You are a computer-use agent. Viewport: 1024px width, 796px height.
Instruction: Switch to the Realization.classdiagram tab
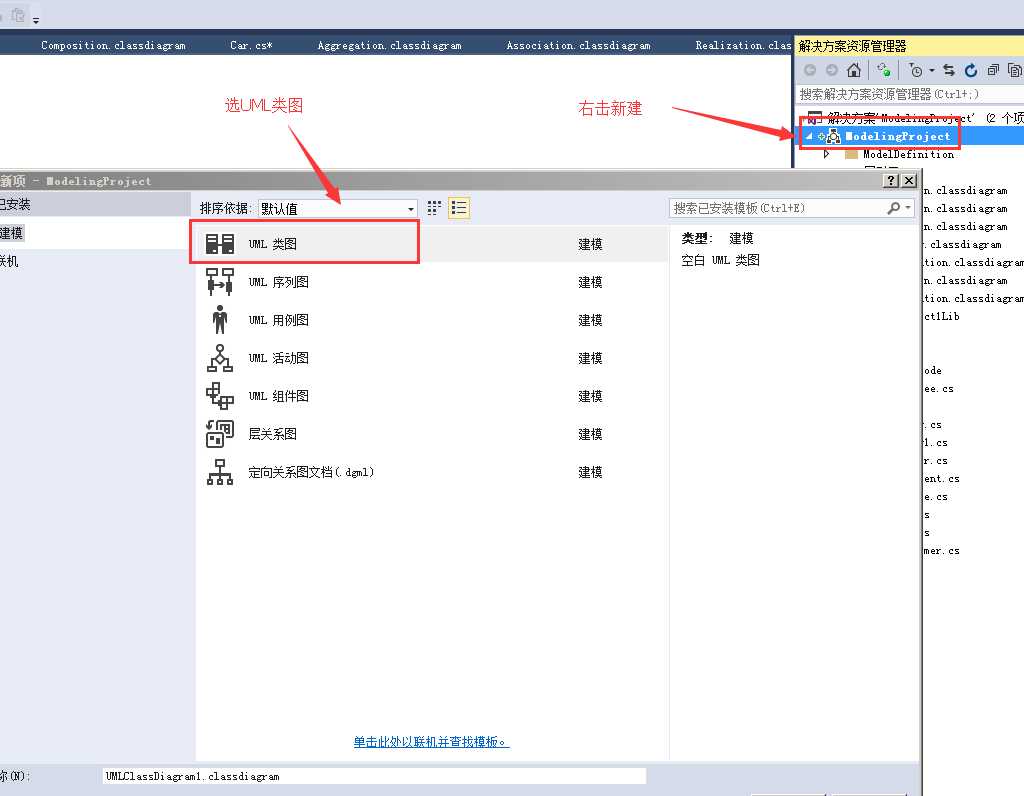[x=743, y=45]
